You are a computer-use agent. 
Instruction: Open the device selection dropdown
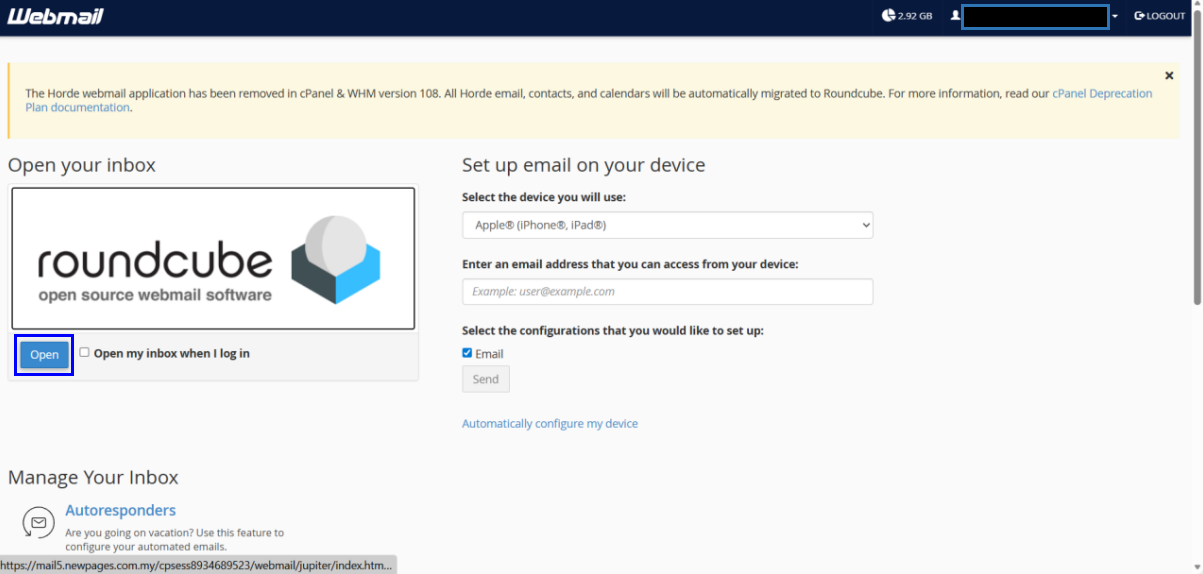pyautogui.click(x=667, y=225)
